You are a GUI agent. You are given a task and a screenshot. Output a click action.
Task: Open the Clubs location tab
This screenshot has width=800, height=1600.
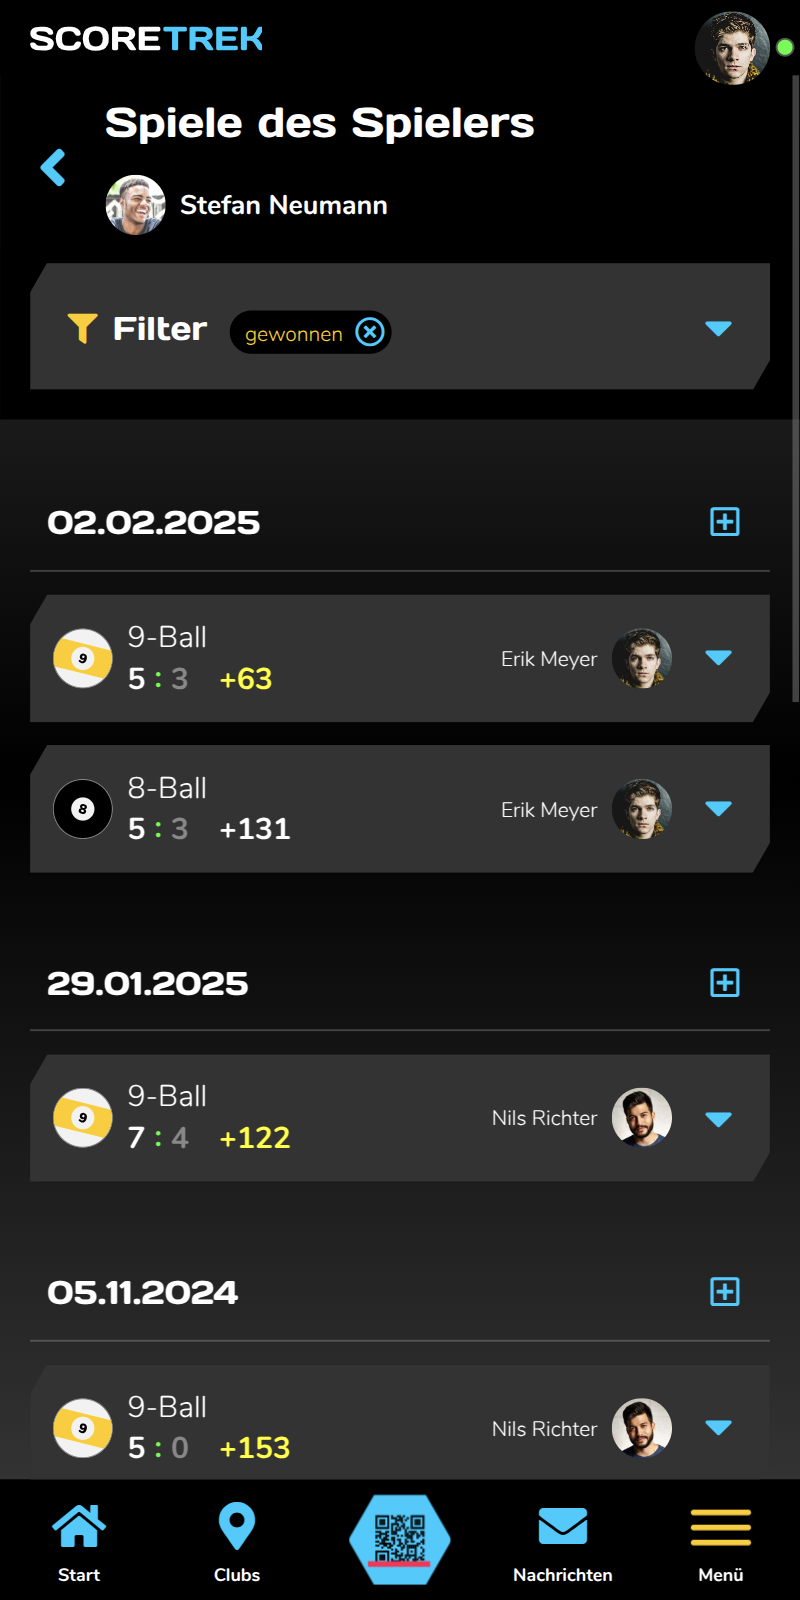point(237,1543)
